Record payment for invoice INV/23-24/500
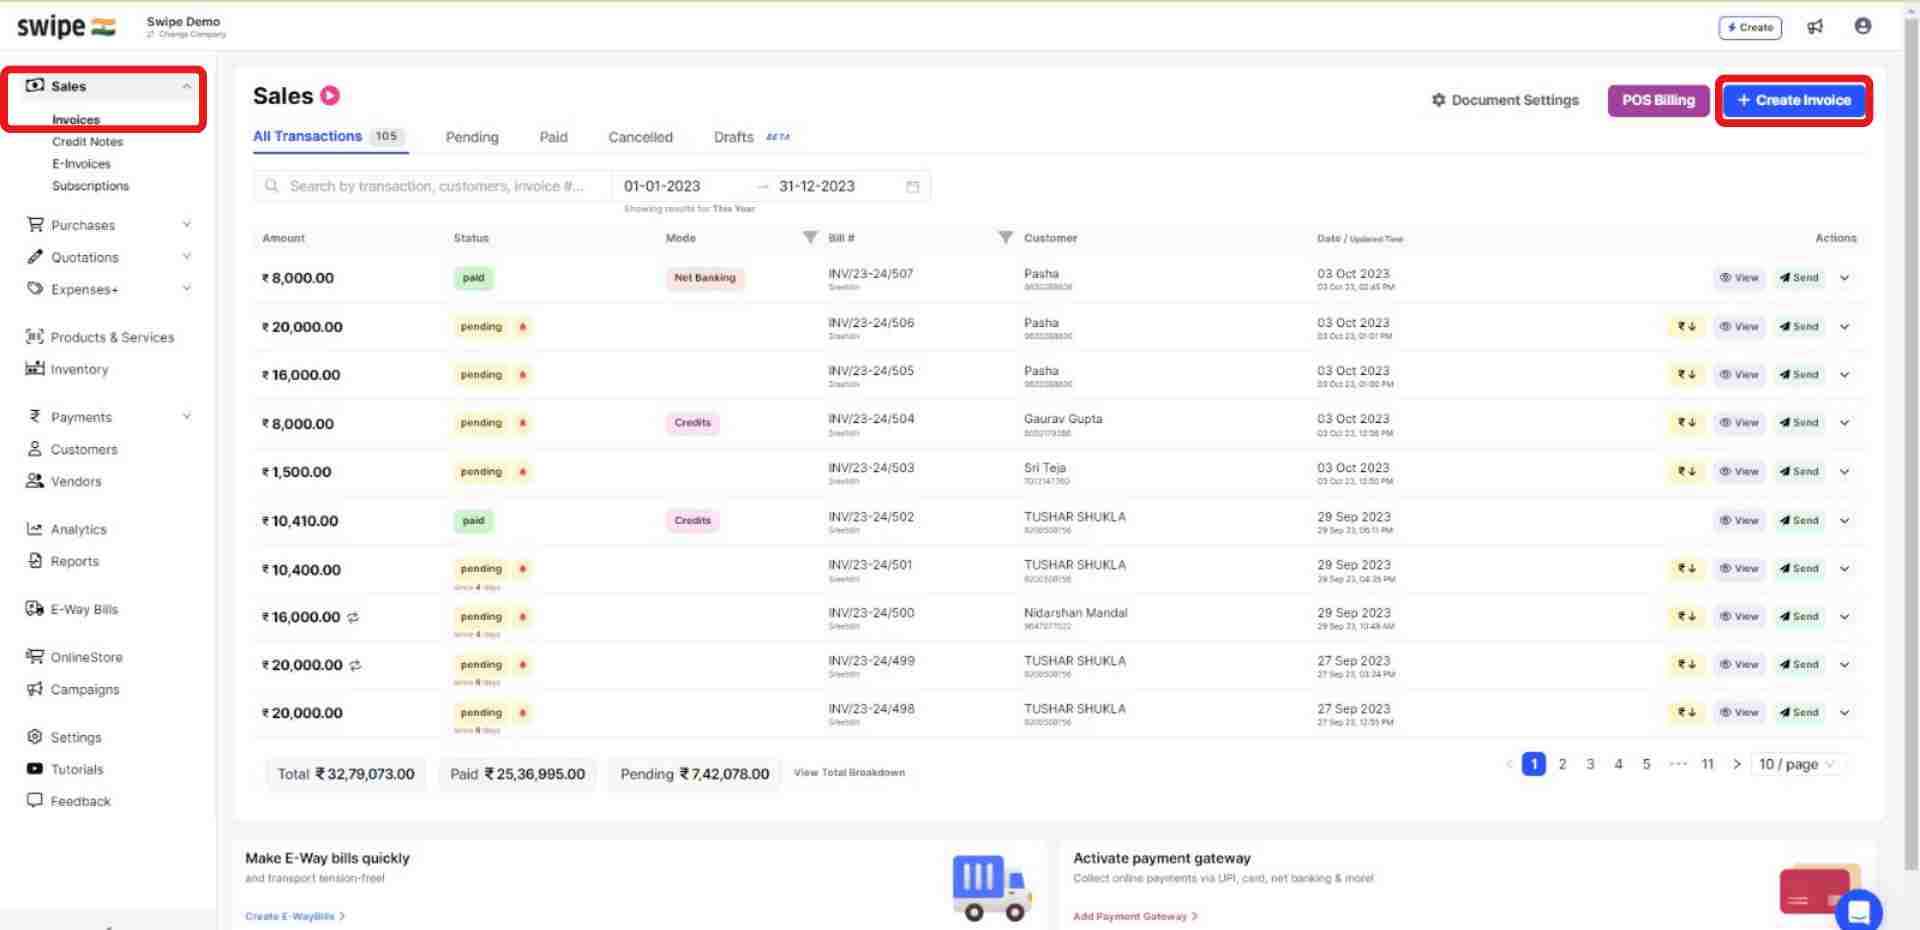The height and width of the screenshot is (930, 1920). (x=1686, y=617)
